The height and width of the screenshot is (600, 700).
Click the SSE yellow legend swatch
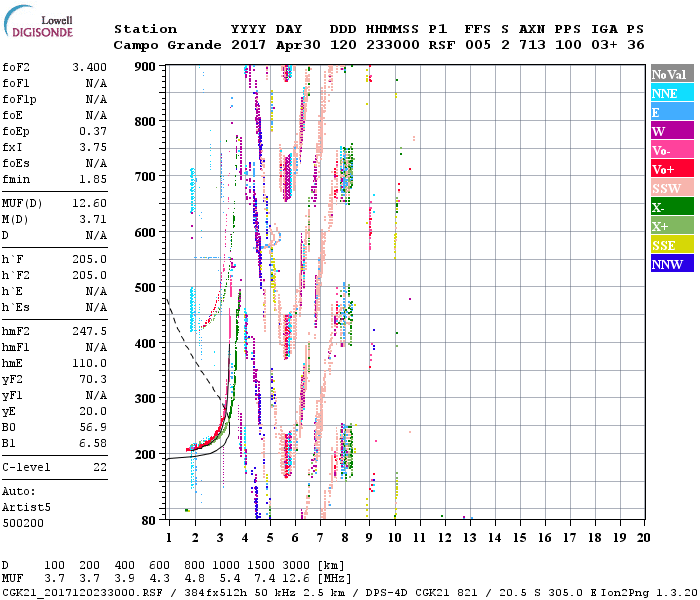click(670, 246)
